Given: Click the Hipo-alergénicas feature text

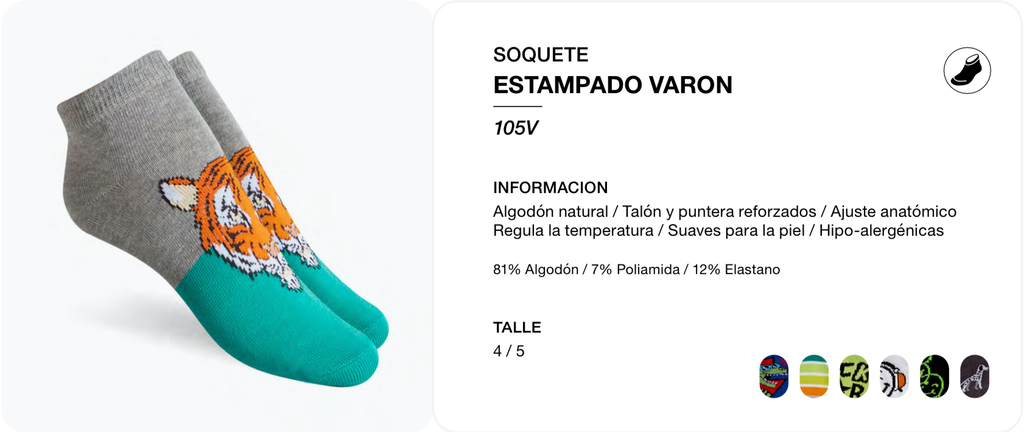Looking at the screenshot, I should 881,231.
